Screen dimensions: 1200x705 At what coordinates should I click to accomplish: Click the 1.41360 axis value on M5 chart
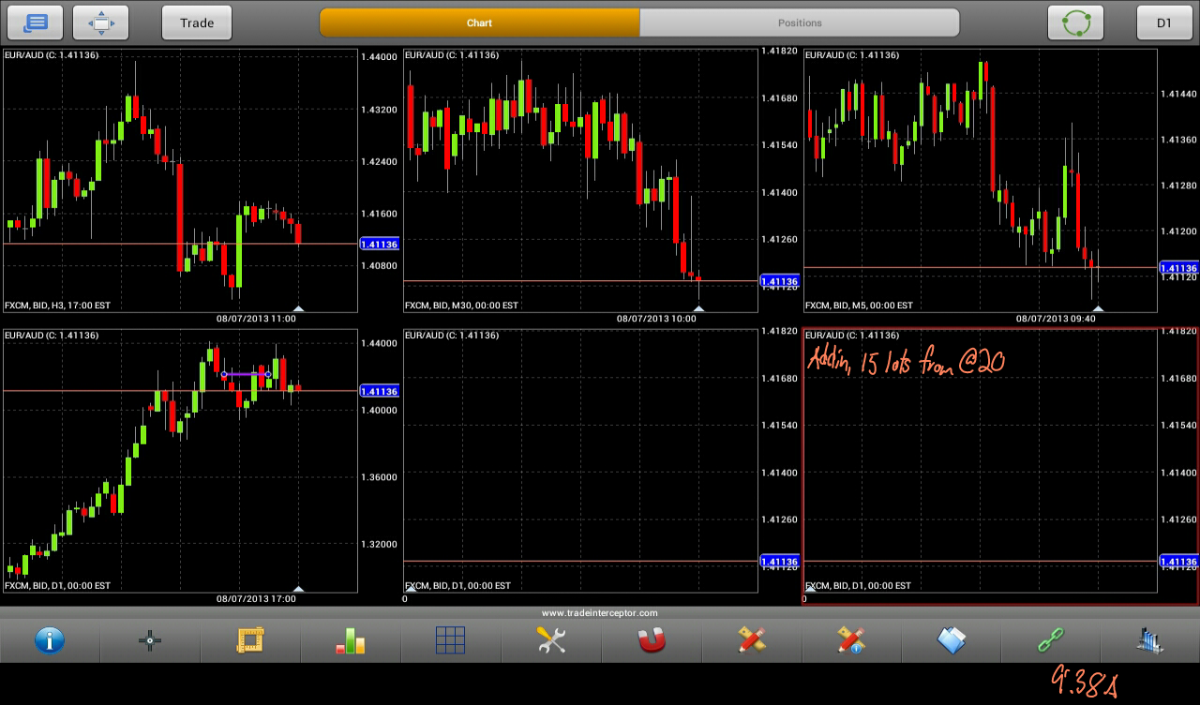click(1179, 140)
